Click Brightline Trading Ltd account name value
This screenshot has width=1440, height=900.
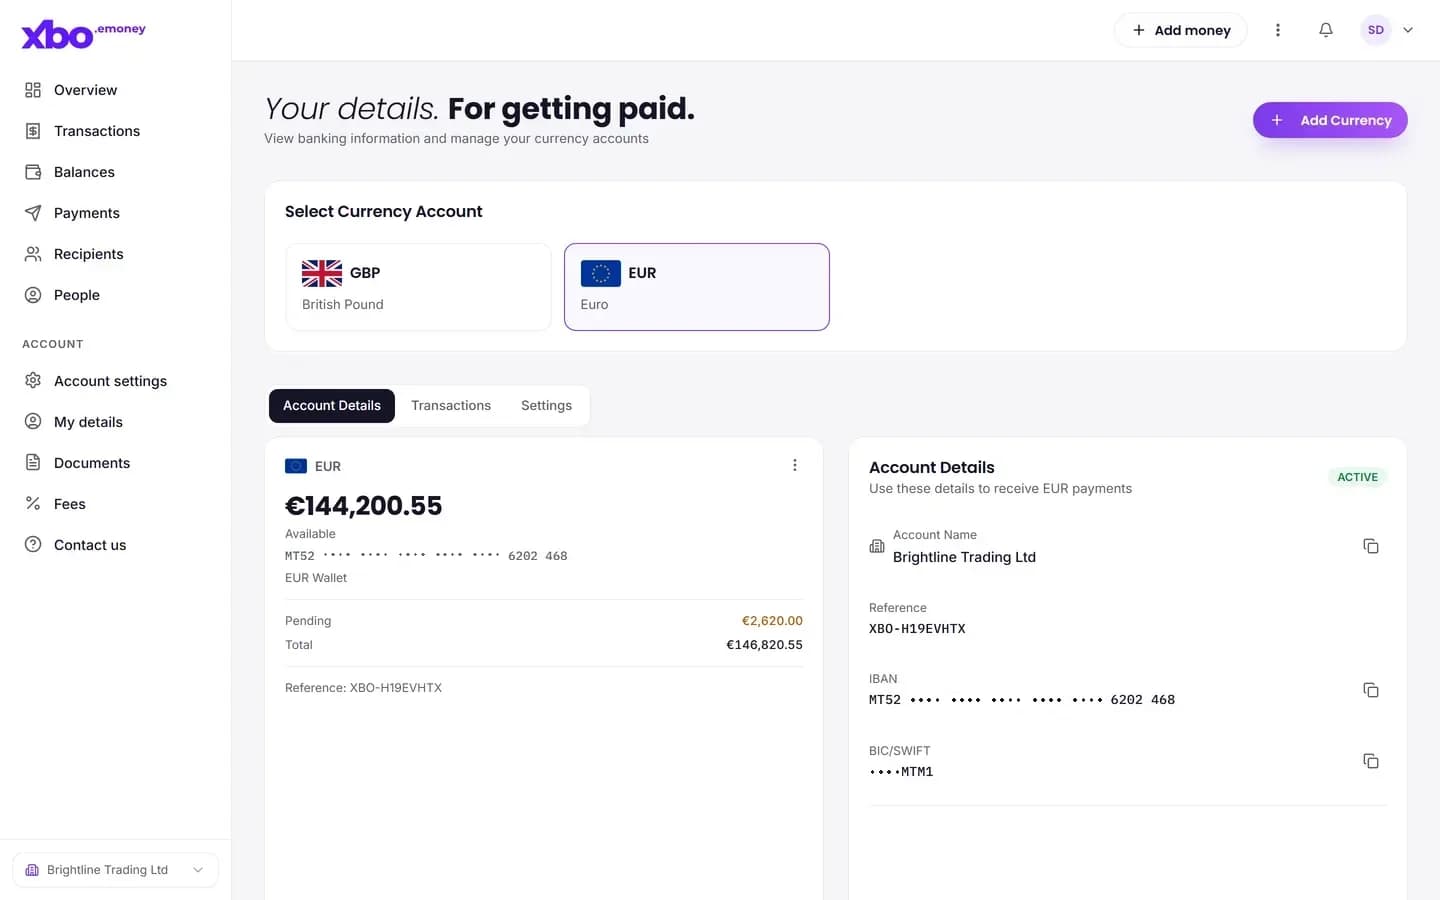pos(964,557)
